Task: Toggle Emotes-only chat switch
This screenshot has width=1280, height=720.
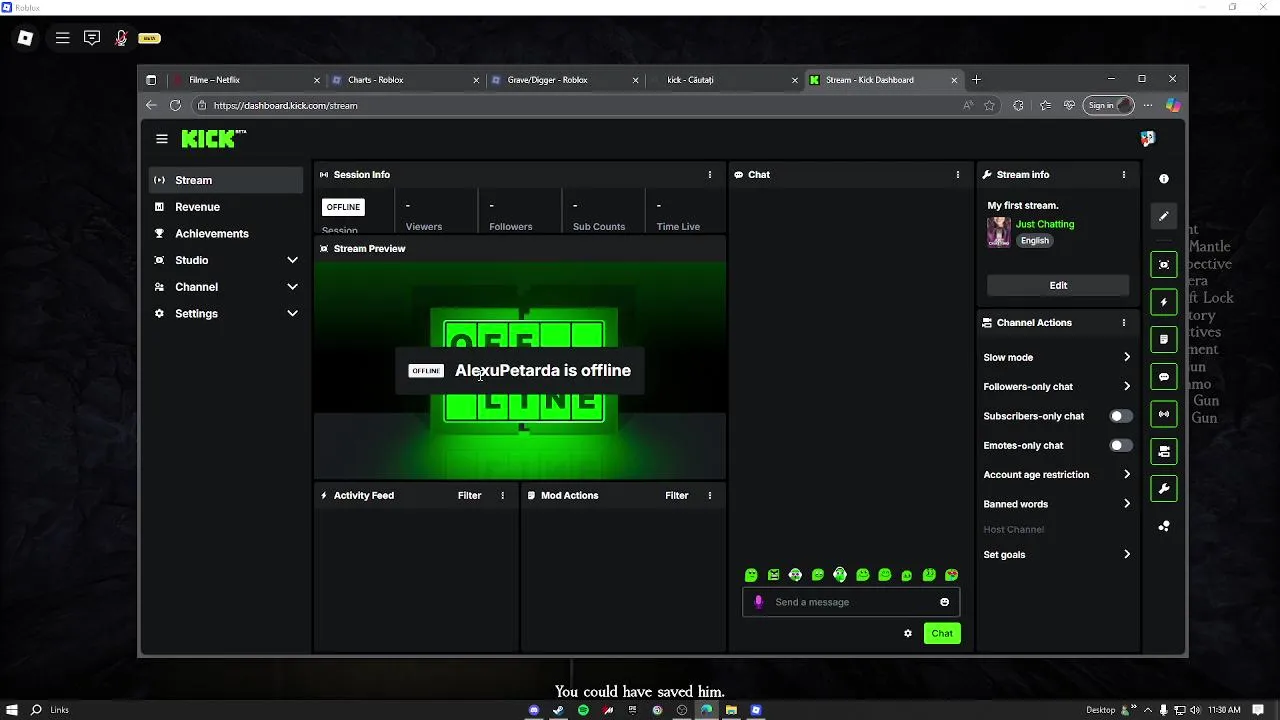Action: point(1121,445)
